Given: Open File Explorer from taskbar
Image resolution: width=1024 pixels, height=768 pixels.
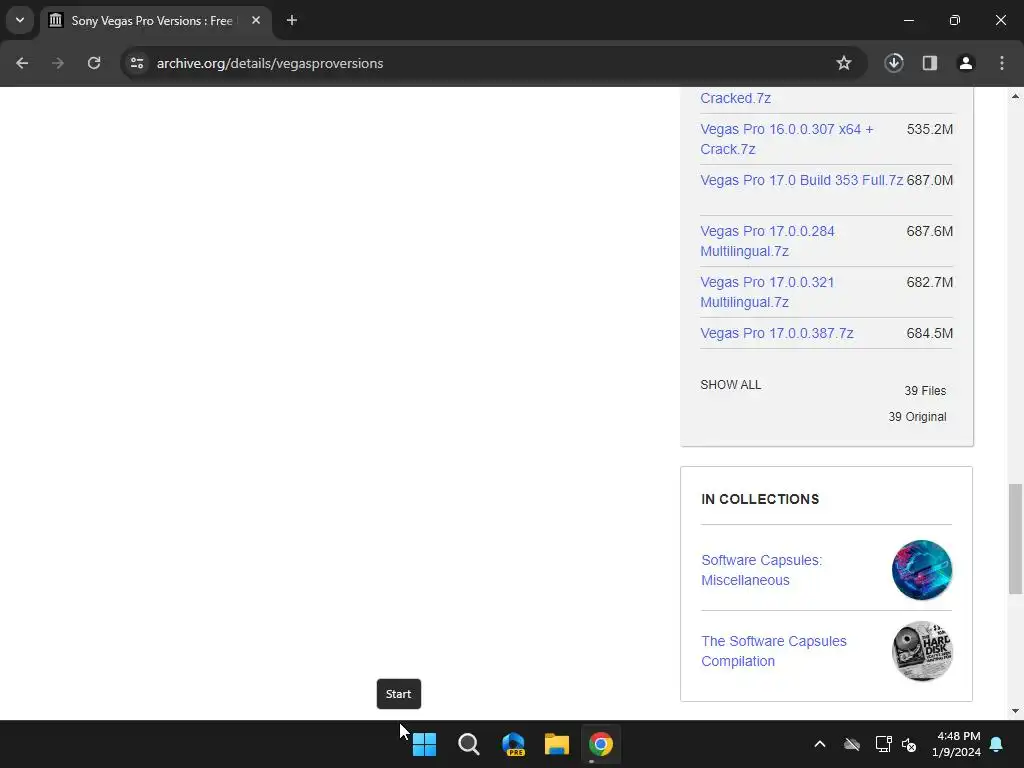Looking at the screenshot, I should click(557, 744).
